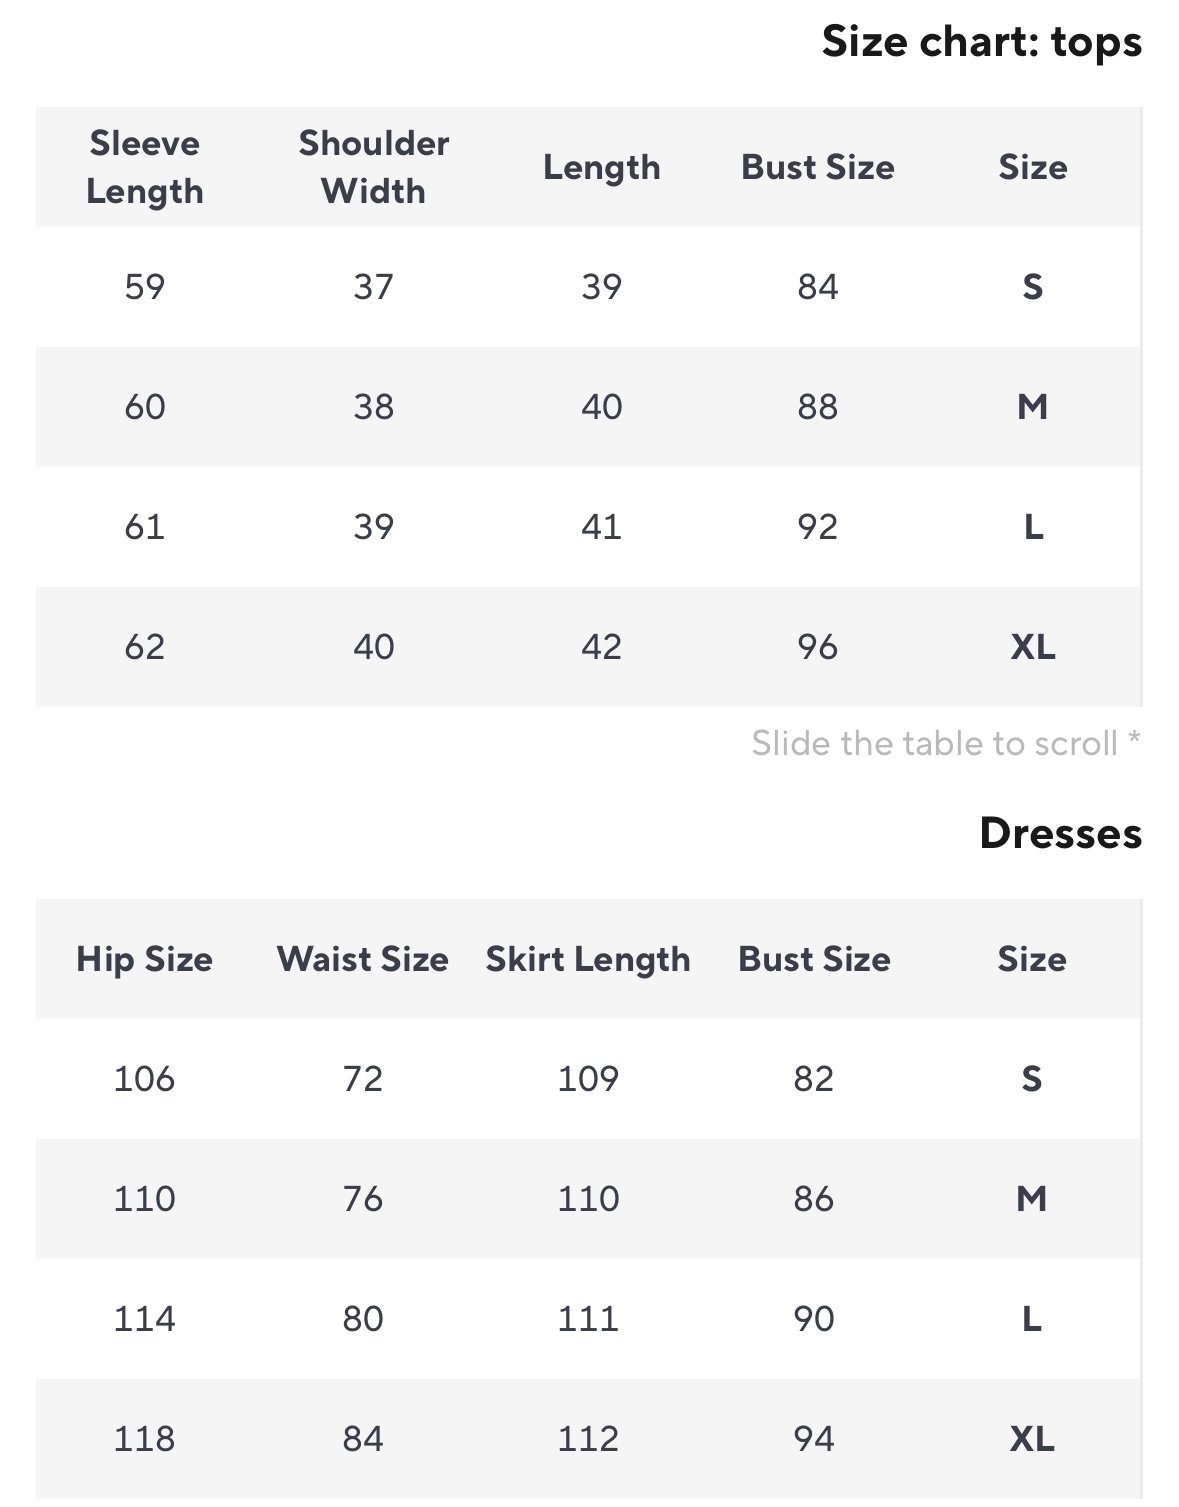Click the 'Dresses' section heading

[x=1060, y=834]
